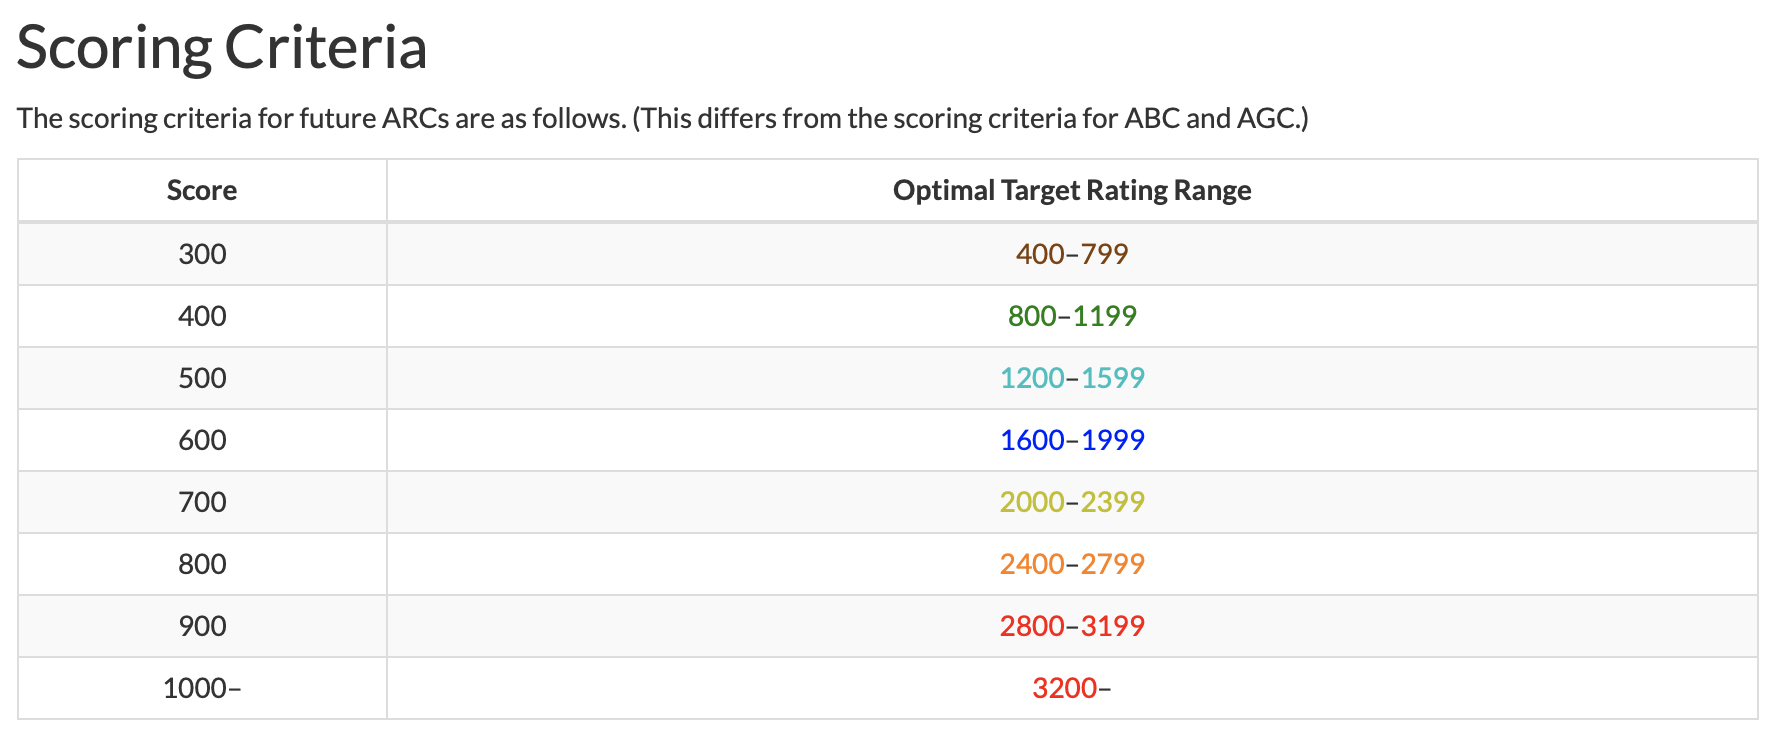This screenshot has width=1767, height=733.
Task: Click the sentence about future ARCs scoring
Action: 662,118
